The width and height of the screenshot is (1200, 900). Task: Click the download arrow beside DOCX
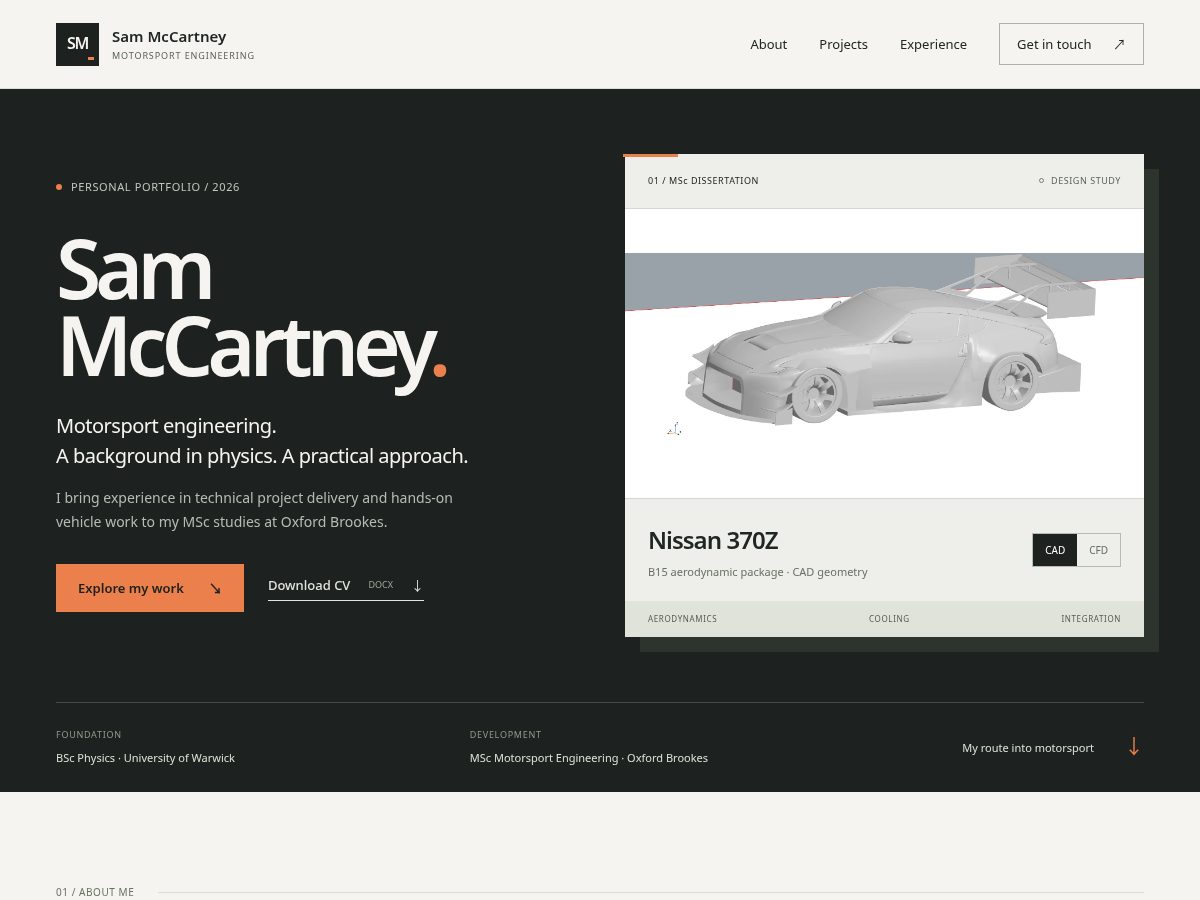click(417, 585)
